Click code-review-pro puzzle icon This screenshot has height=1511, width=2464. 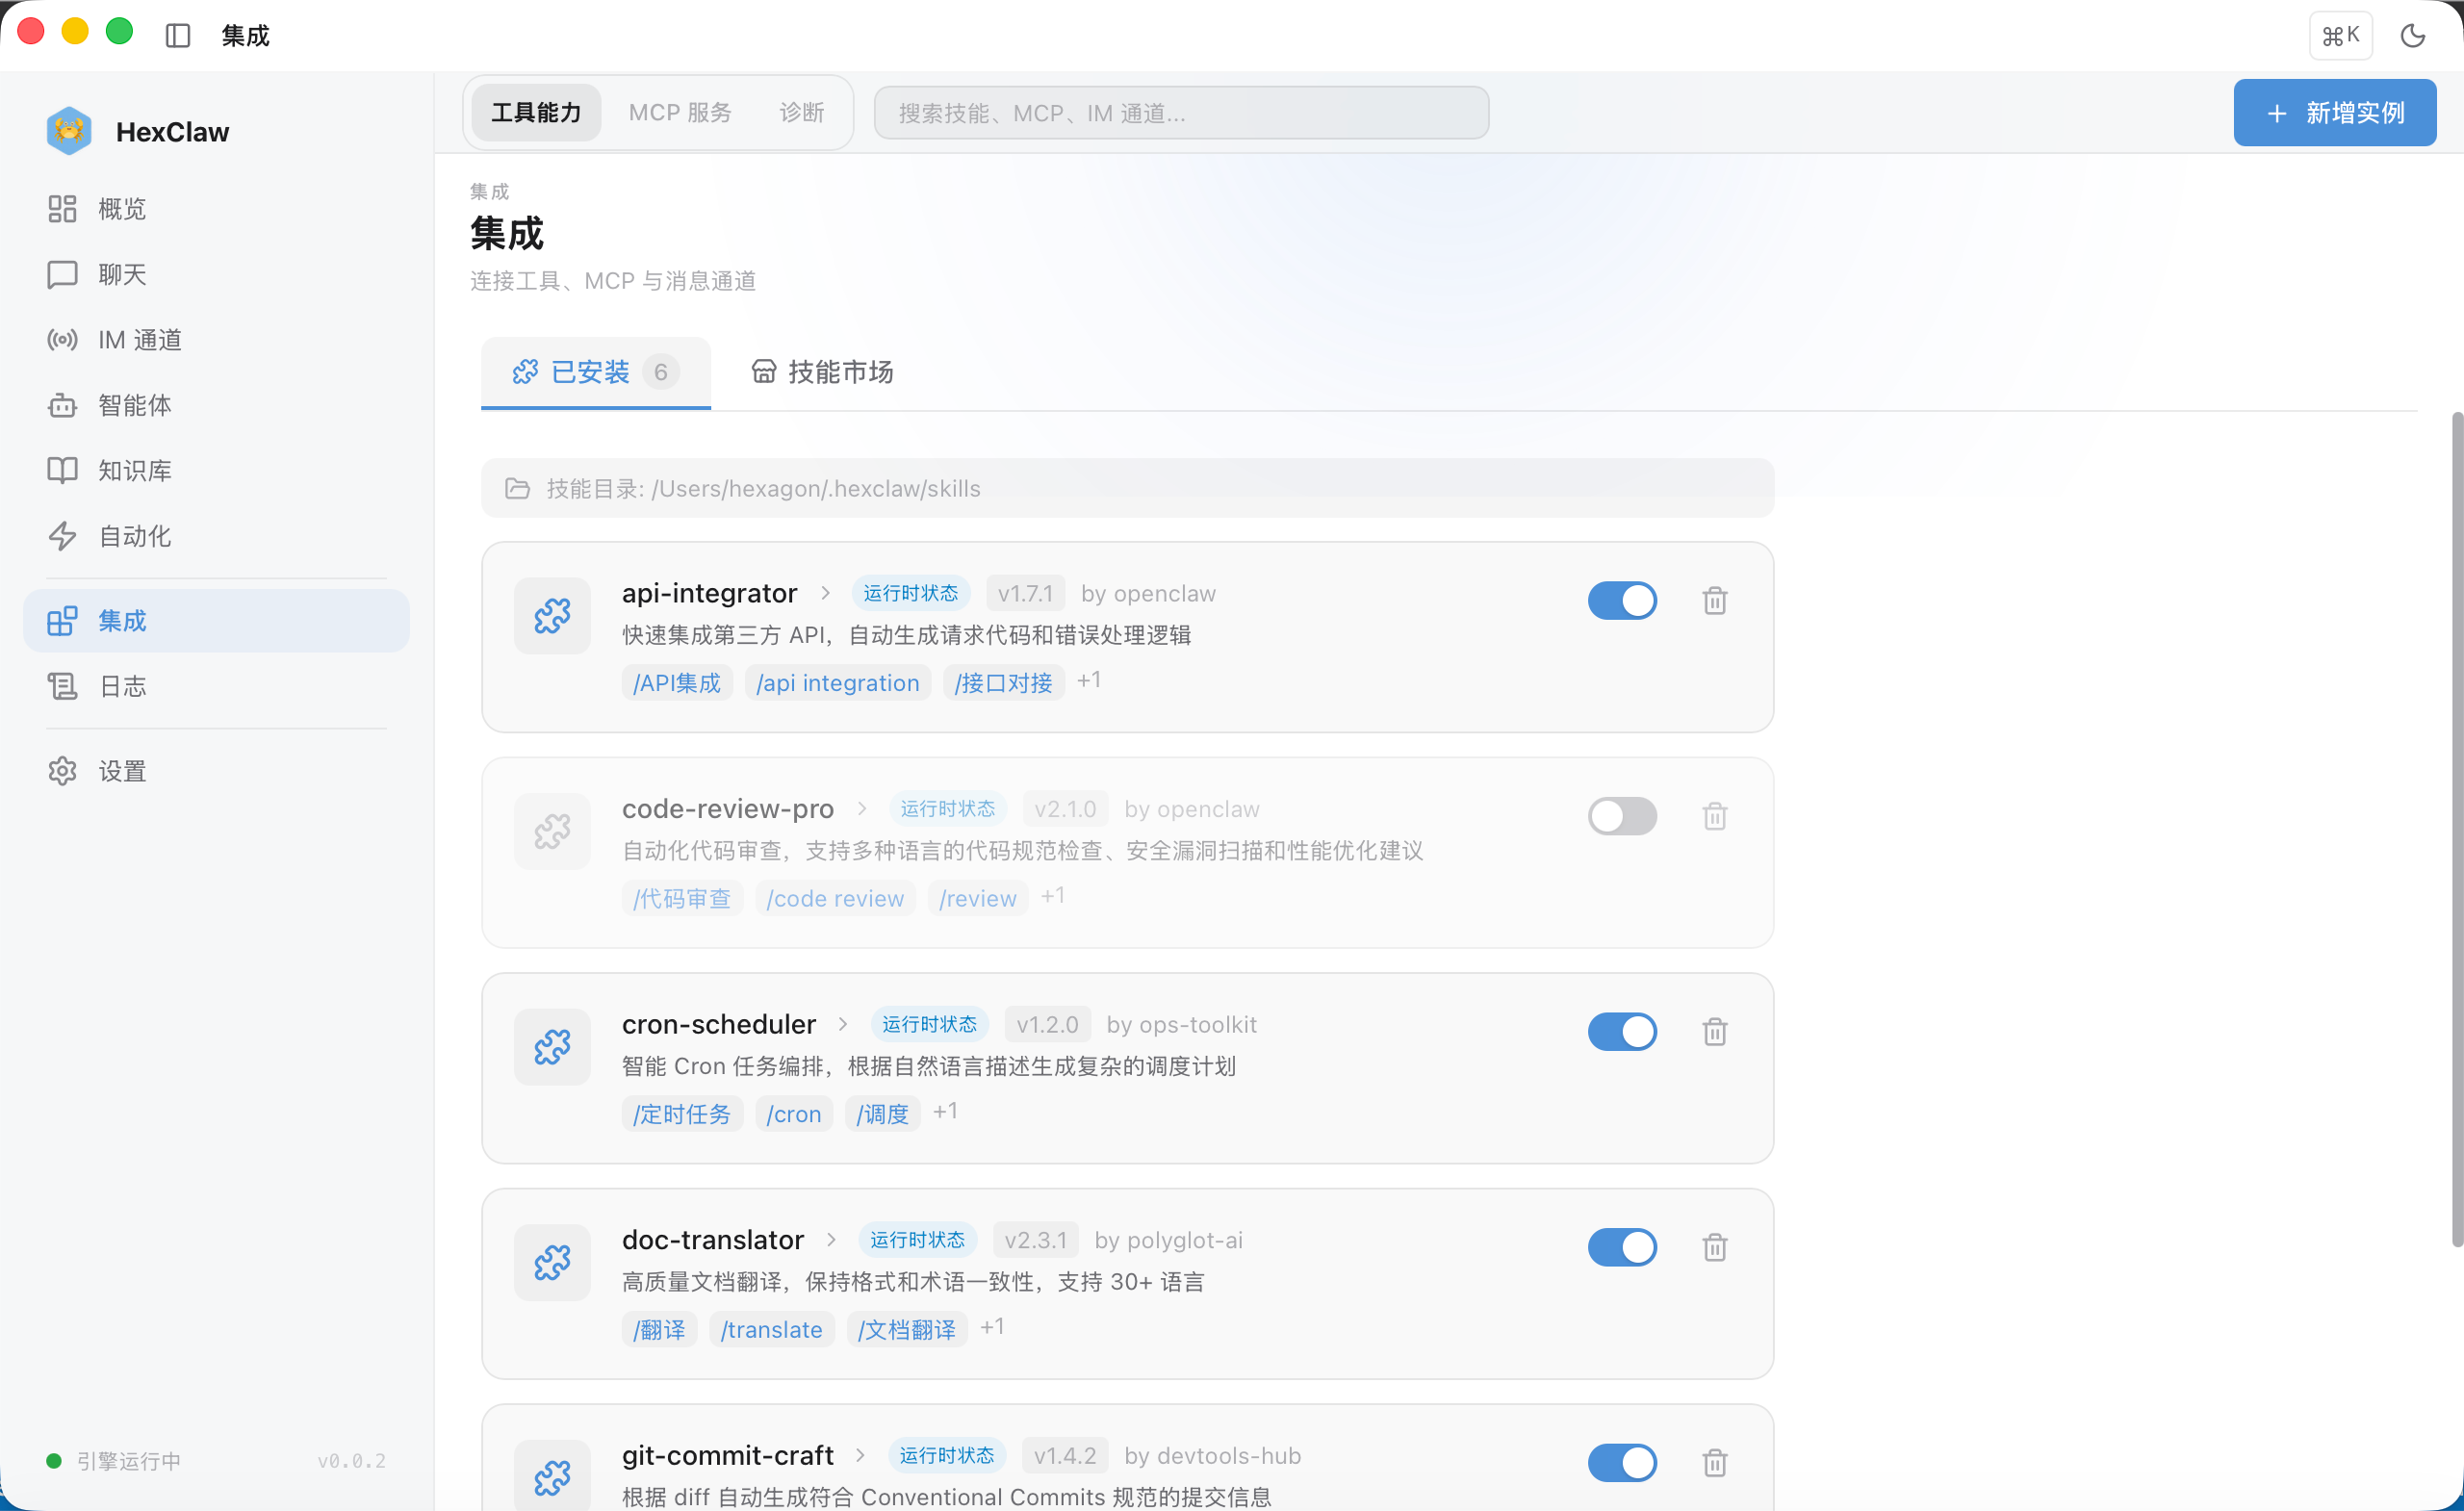[552, 831]
